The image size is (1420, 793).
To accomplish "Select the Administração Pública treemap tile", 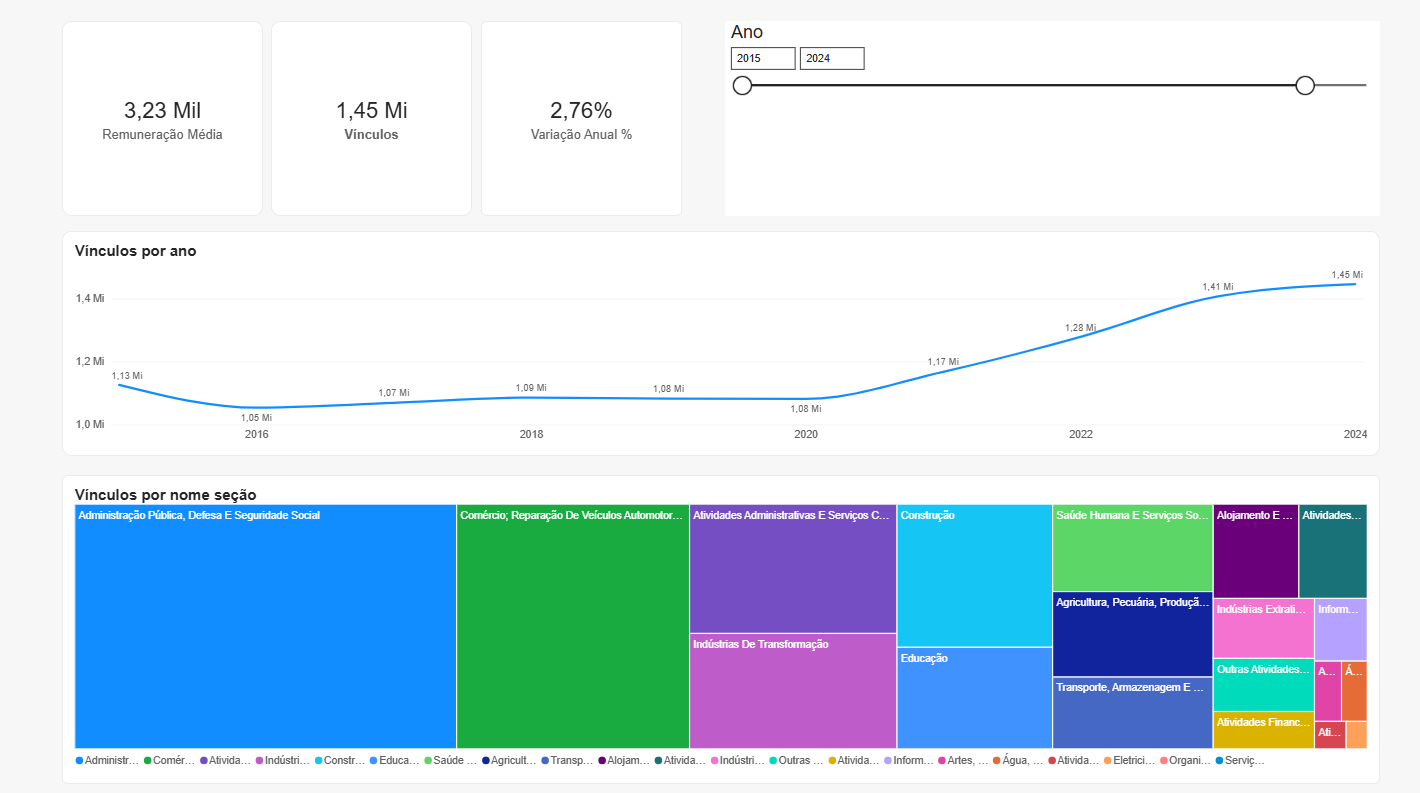I will pos(265,626).
